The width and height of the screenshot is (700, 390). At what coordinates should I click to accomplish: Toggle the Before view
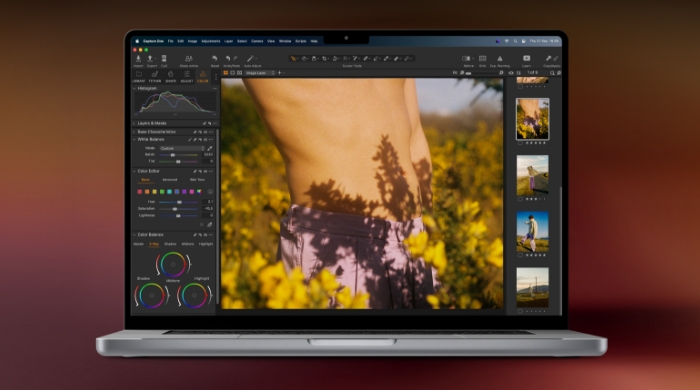coord(466,58)
